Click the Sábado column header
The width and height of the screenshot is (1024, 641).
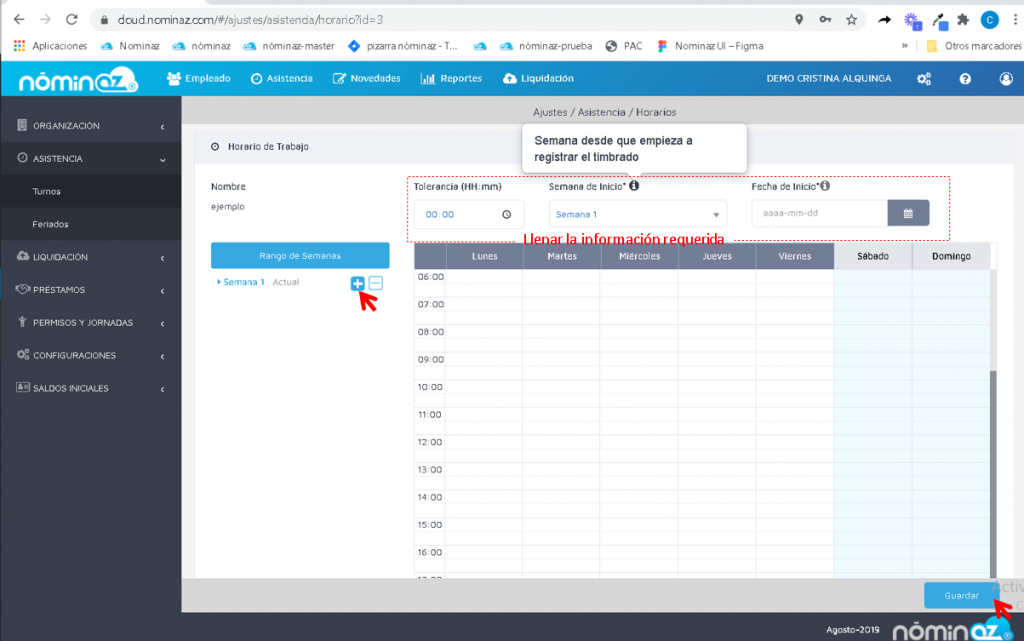[x=872, y=257]
